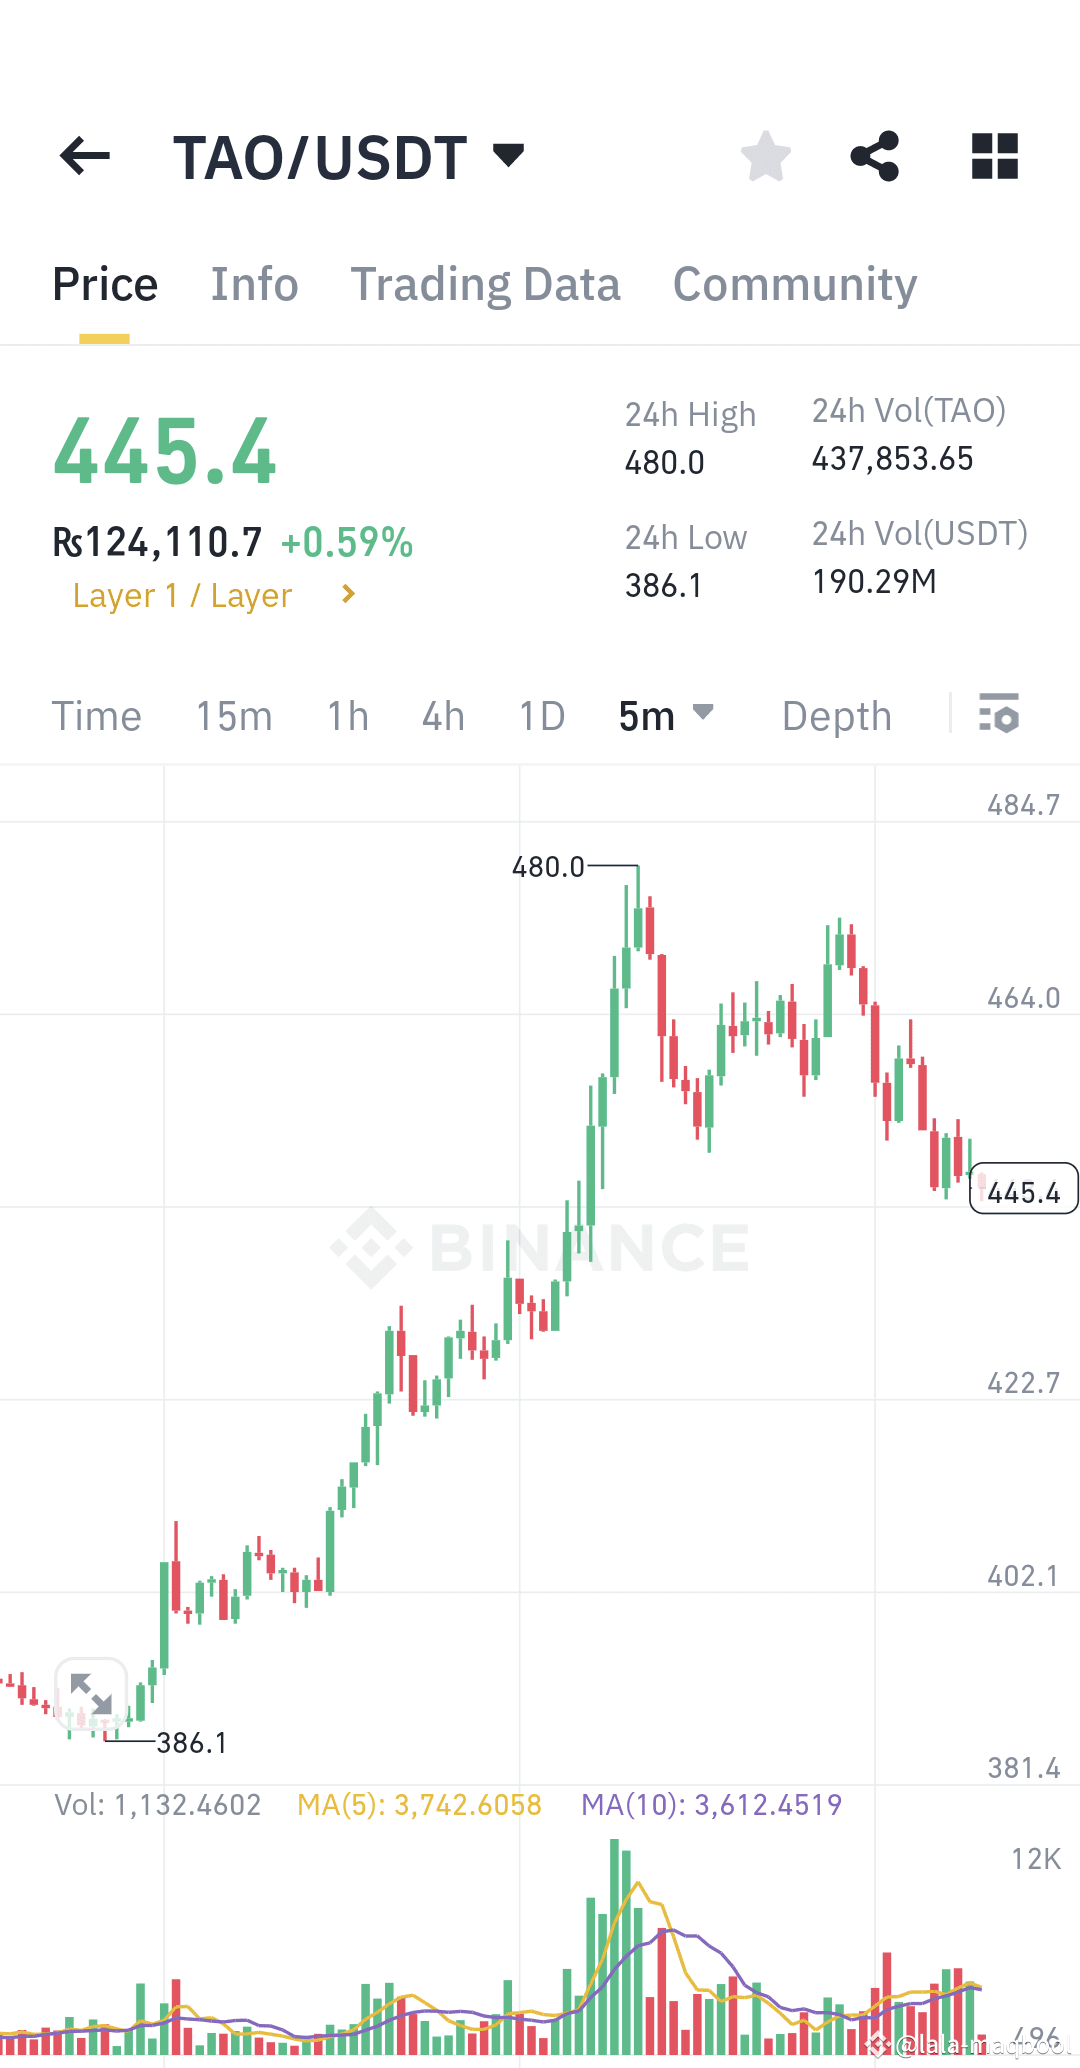
Task: Tap the current price tag 445.4
Action: tap(1023, 1190)
